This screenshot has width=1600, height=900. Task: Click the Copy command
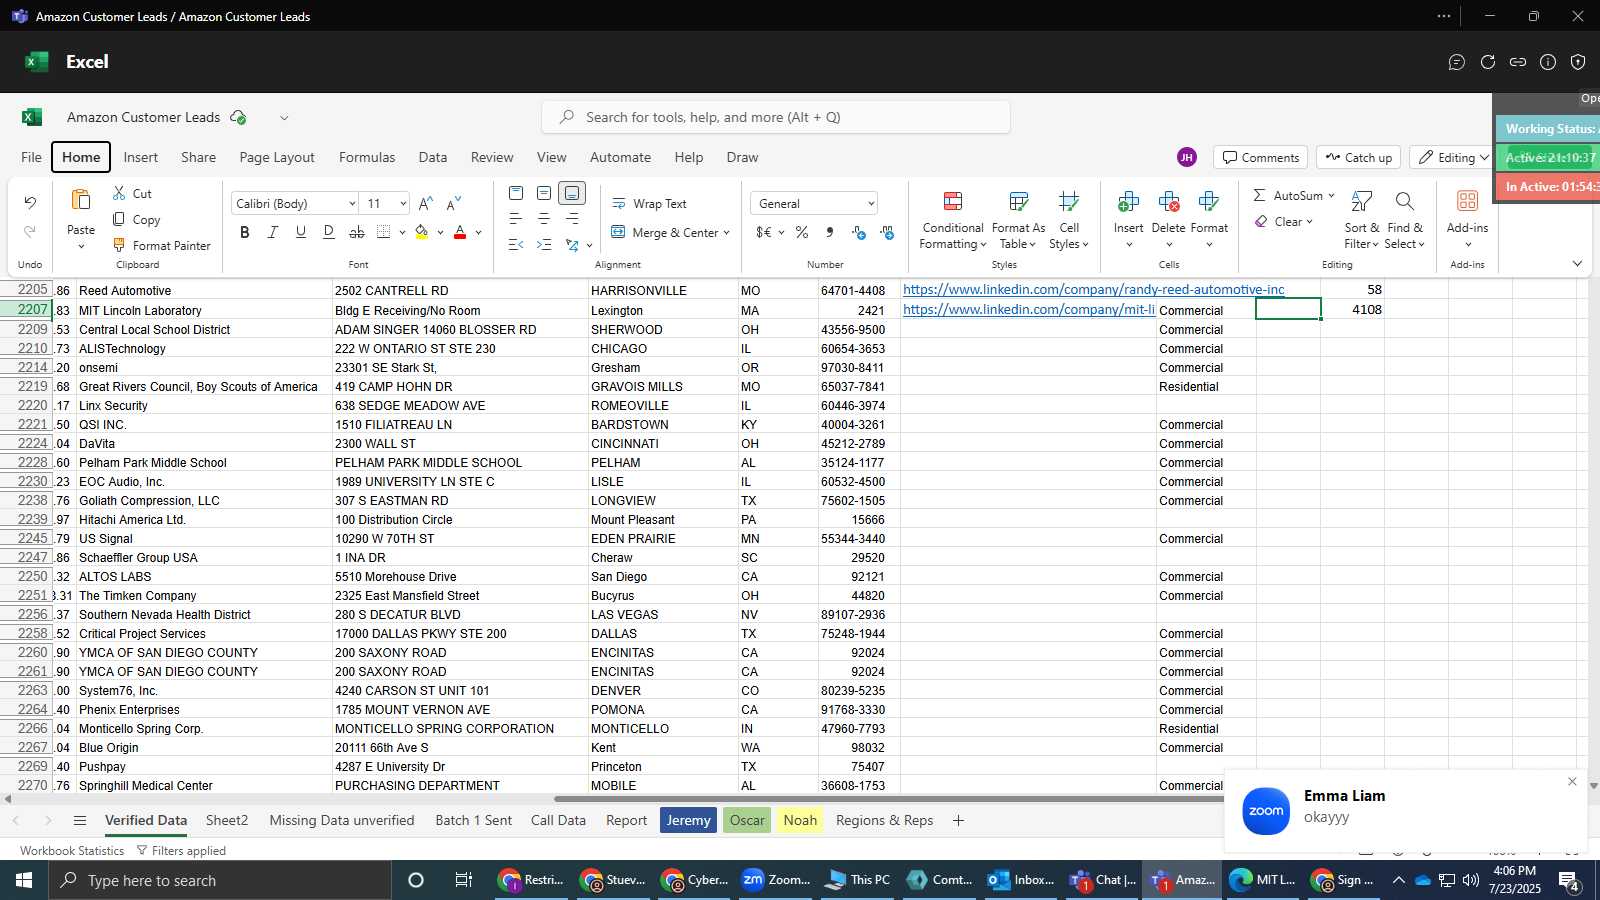click(136, 219)
